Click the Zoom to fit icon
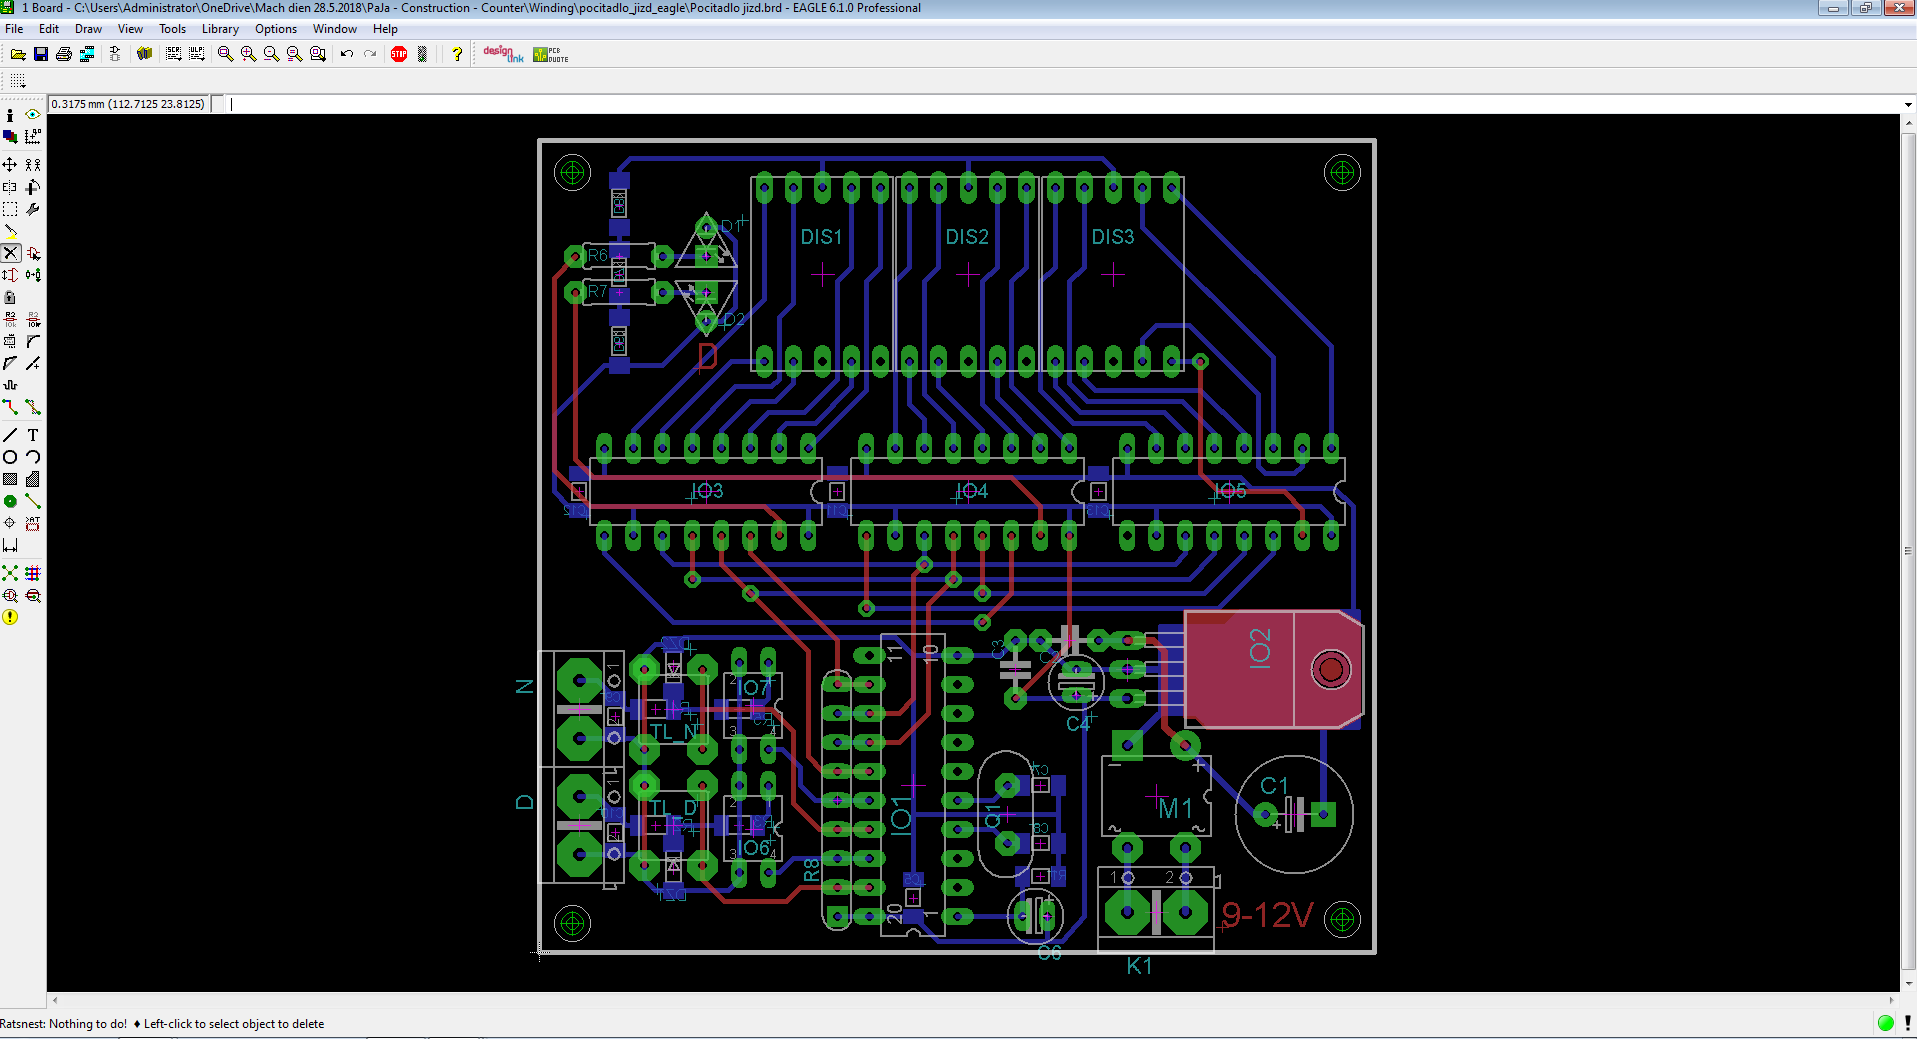Screen dimensions: 1917x1039 [x=225, y=54]
